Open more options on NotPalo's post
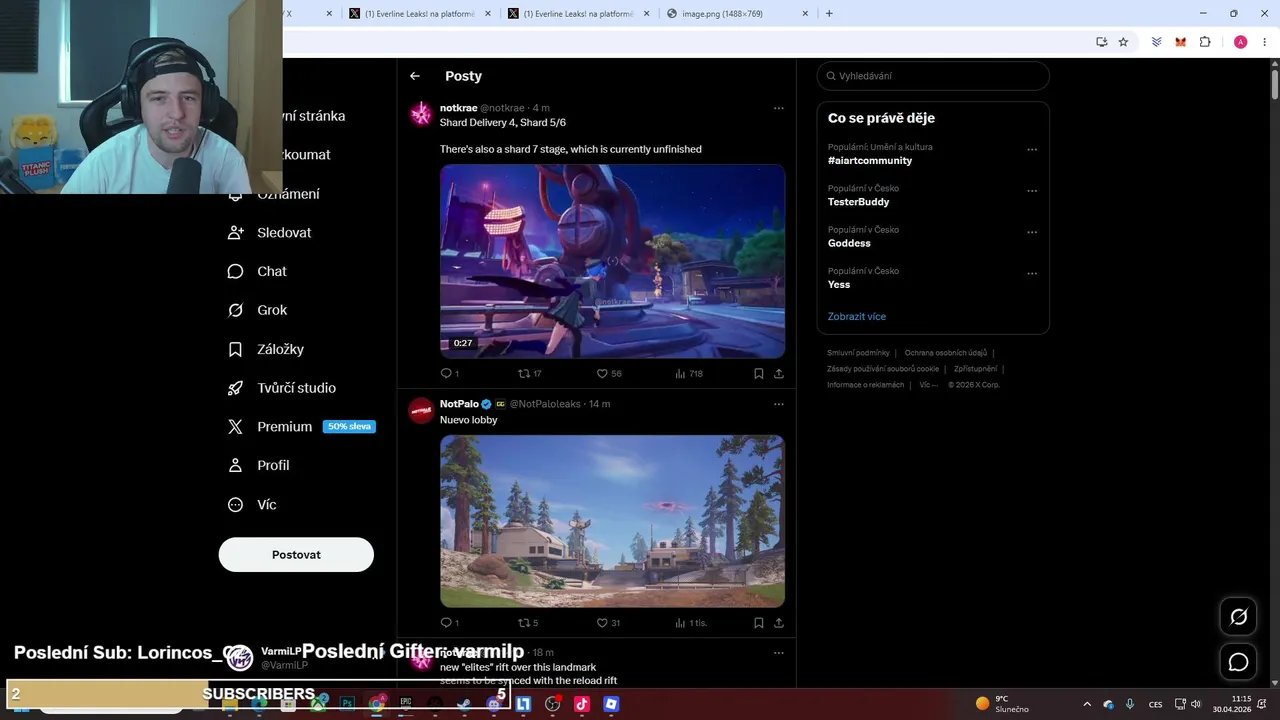The image size is (1280, 720). click(778, 404)
